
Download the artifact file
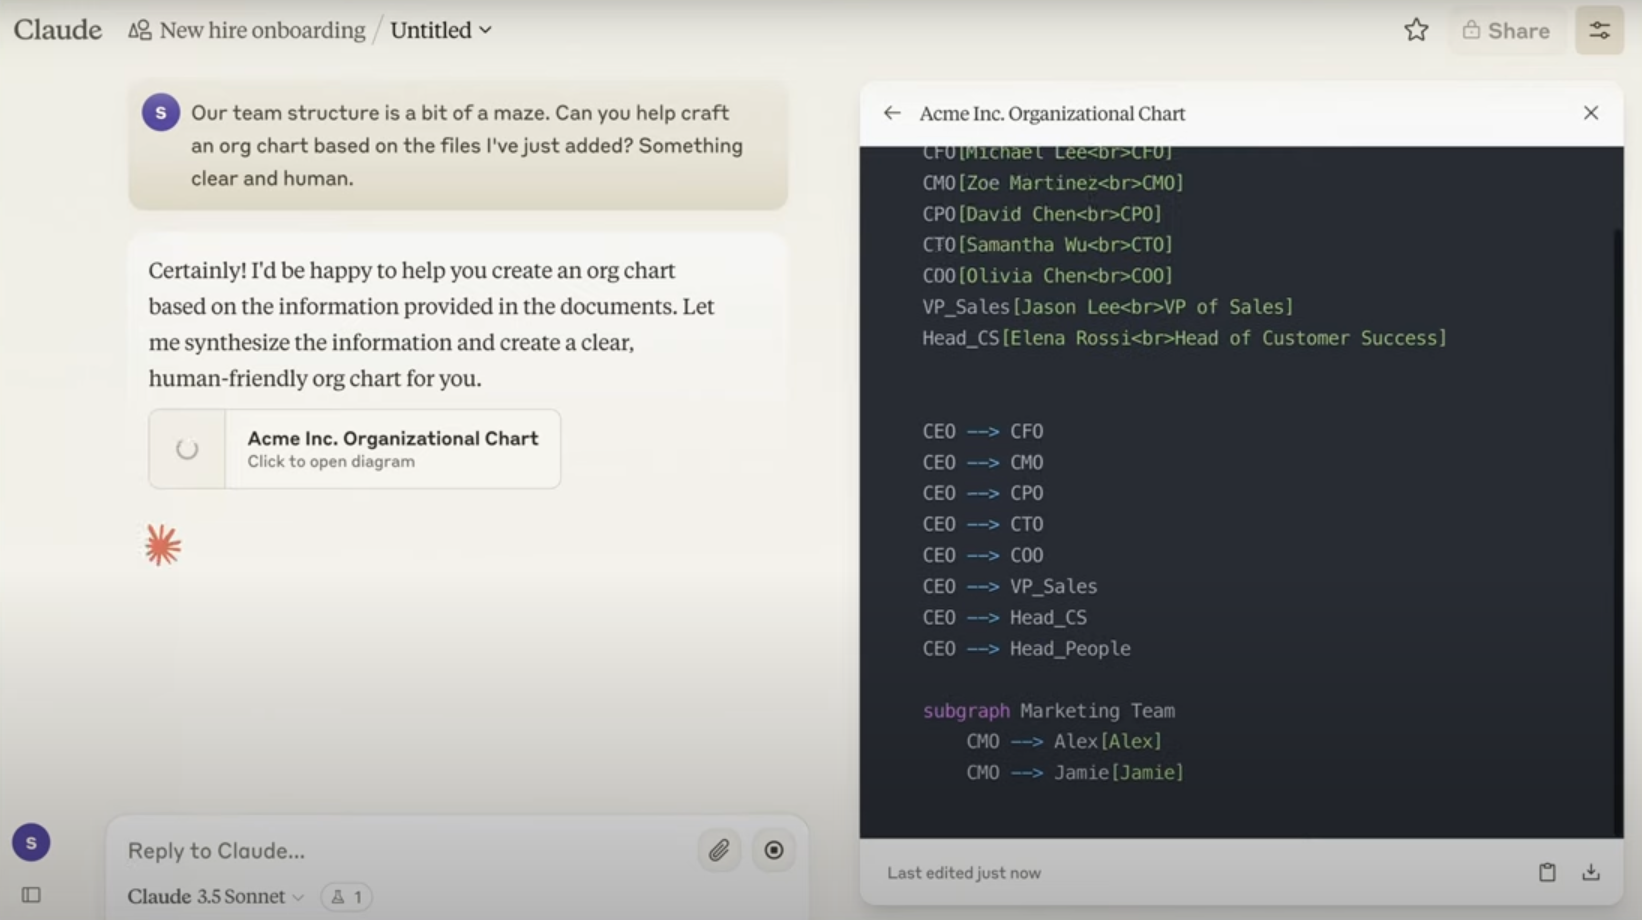[x=1591, y=872]
